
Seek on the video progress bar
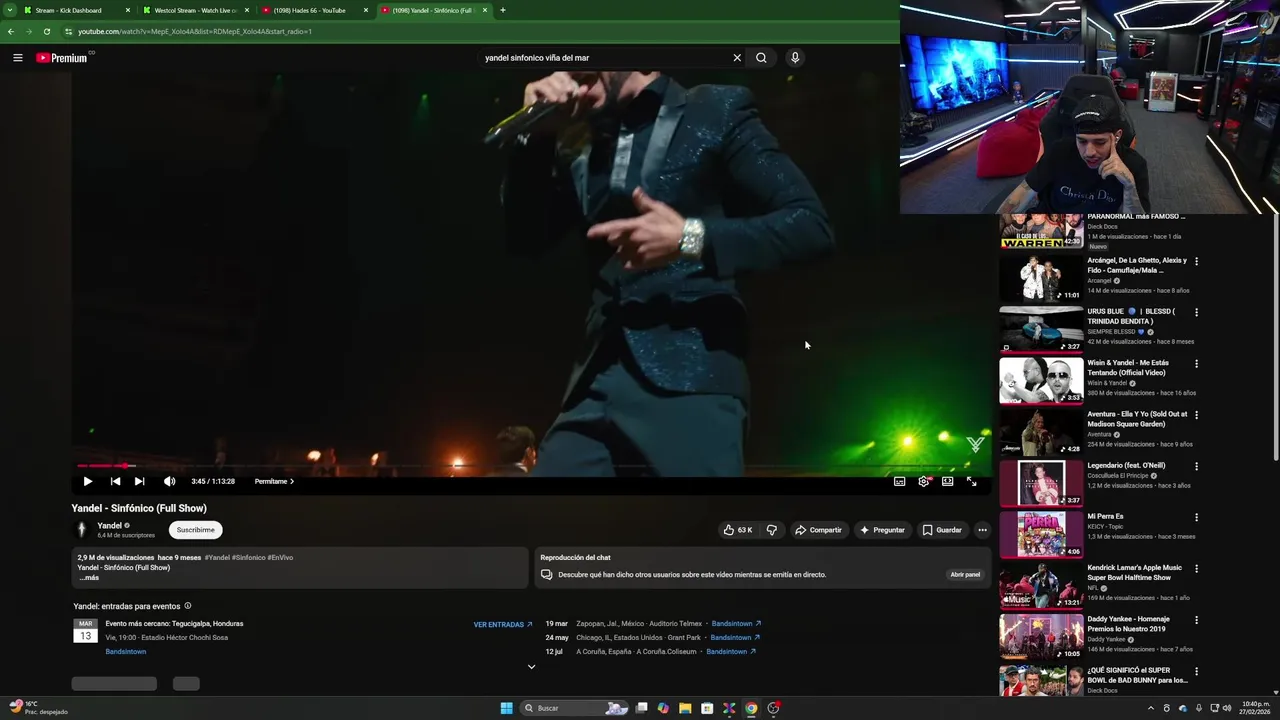click(x=530, y=466)
